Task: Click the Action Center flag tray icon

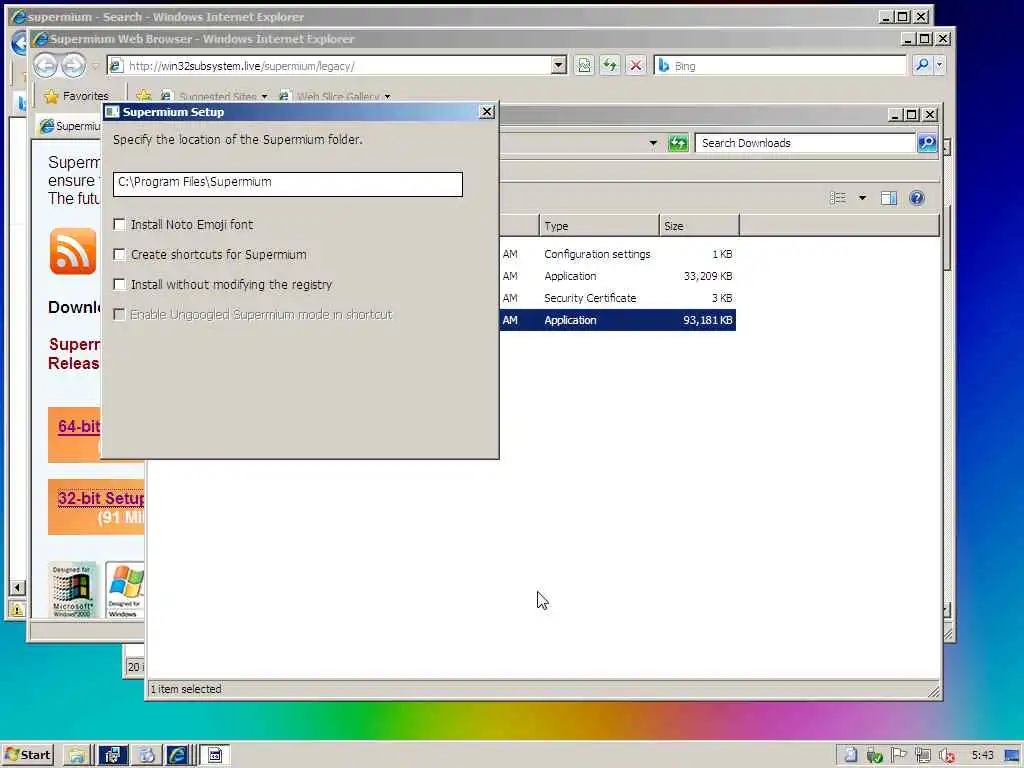Action: coord(899,755)
